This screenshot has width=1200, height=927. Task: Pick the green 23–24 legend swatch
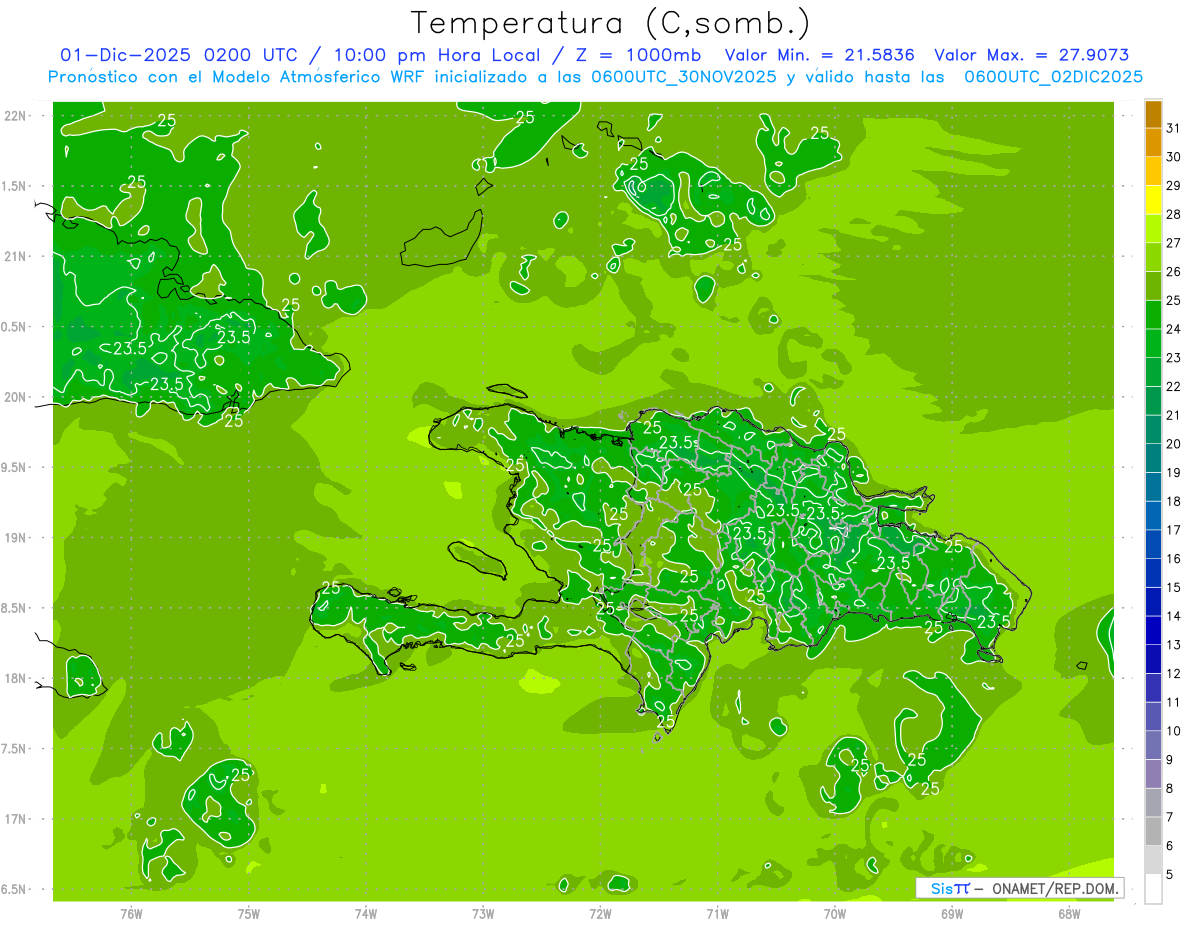[x=1153, y=343]
